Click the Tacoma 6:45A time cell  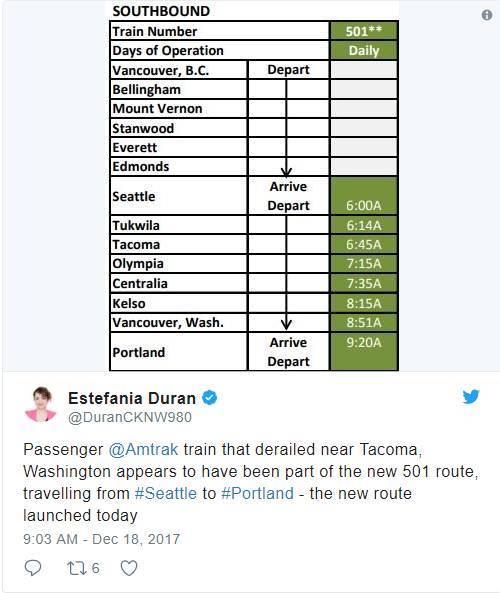click(364, 244)
